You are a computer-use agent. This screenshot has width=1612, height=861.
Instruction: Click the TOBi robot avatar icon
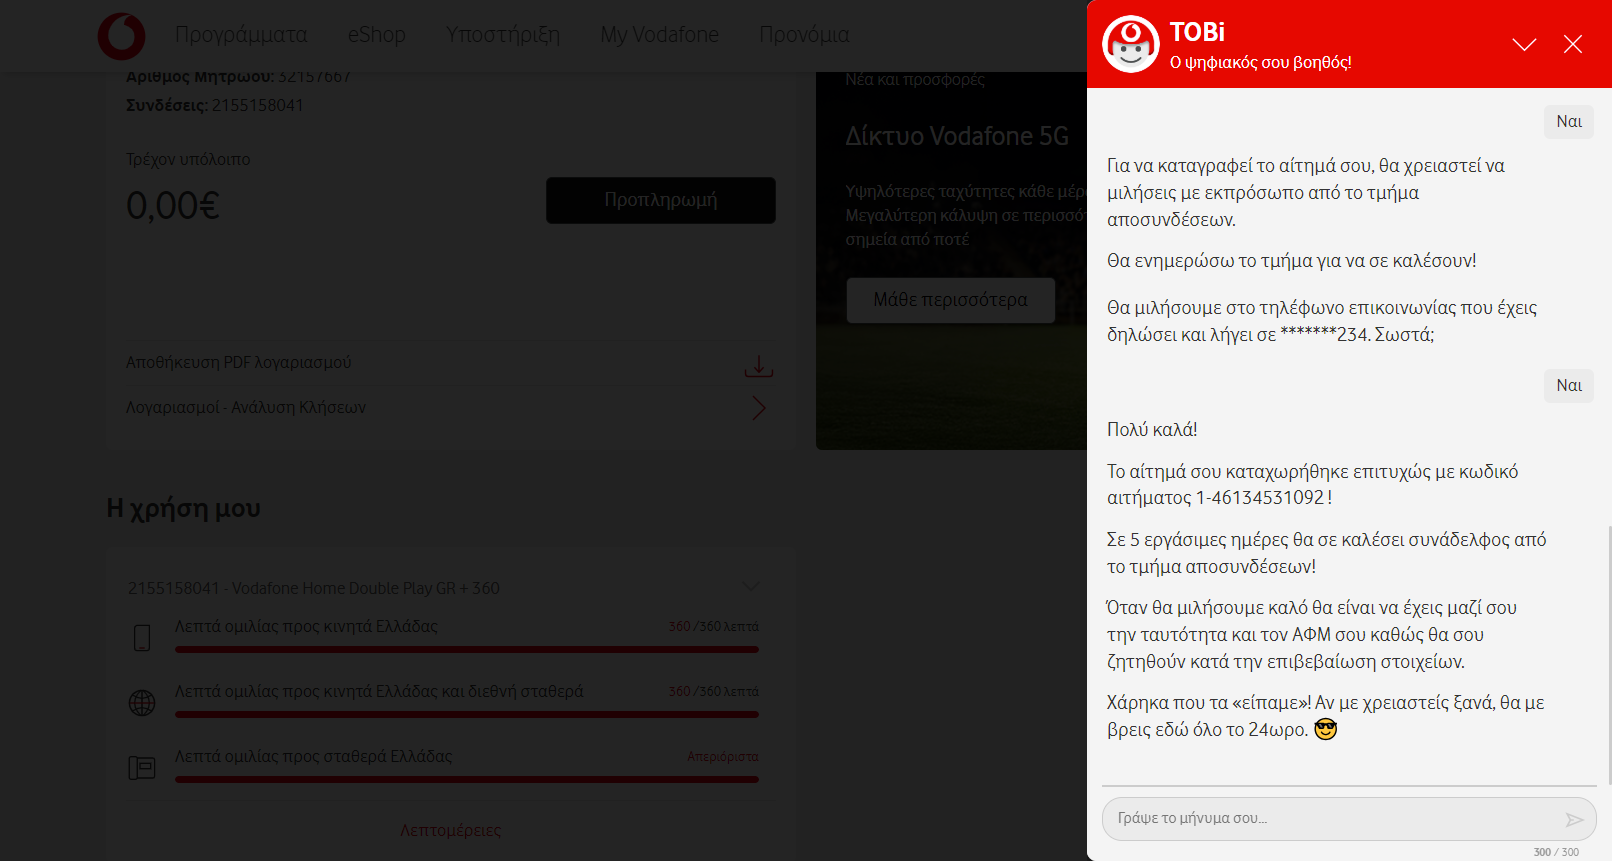[x=1131, y=44]
